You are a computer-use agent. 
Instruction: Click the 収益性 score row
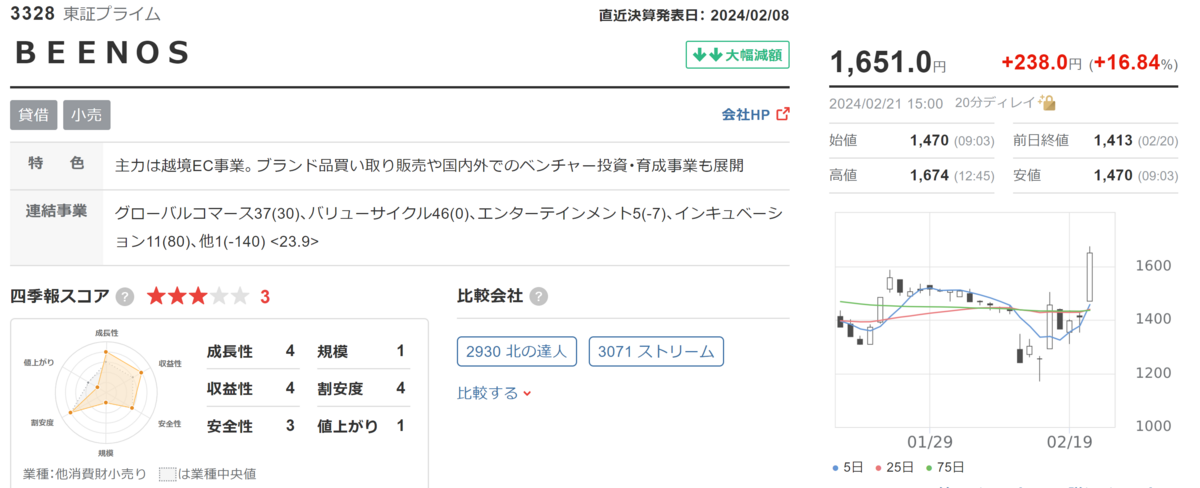[x=251, y=388]
